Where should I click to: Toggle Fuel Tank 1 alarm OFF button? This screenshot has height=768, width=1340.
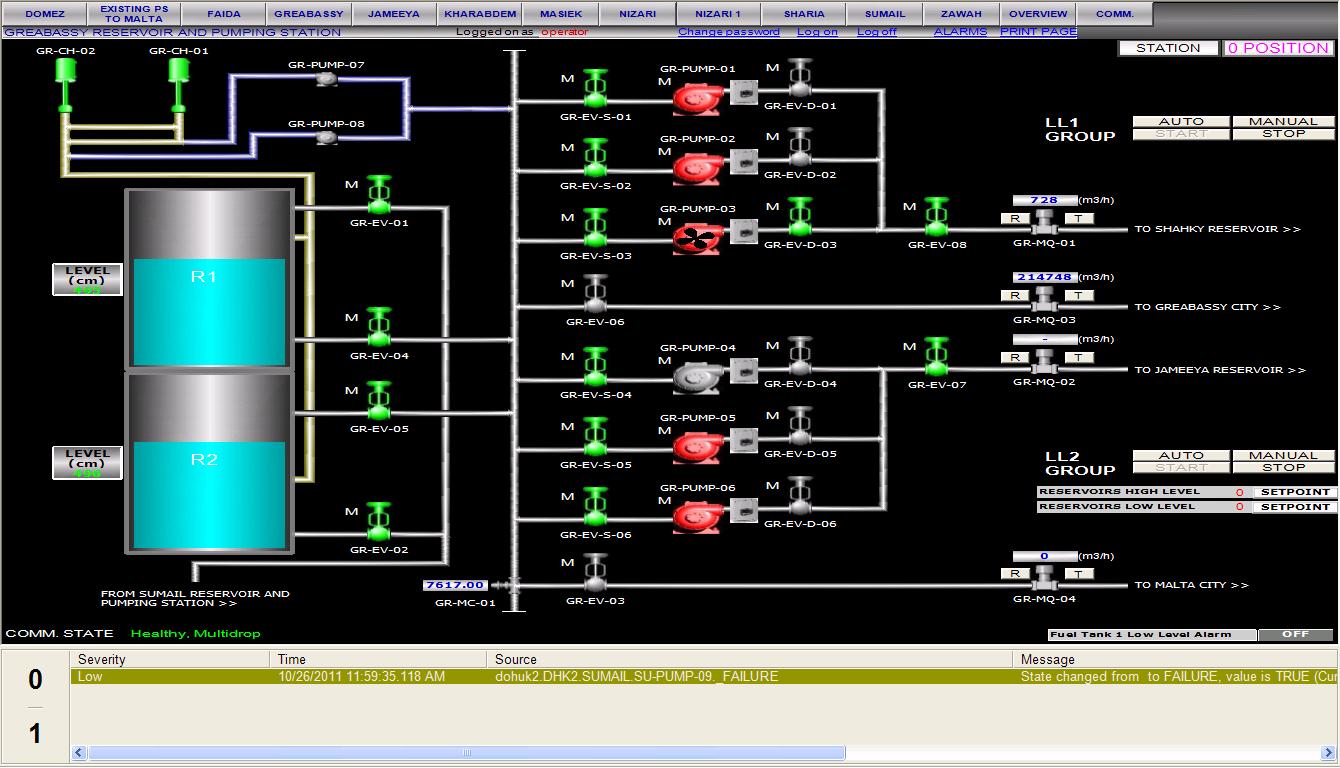1295,634
